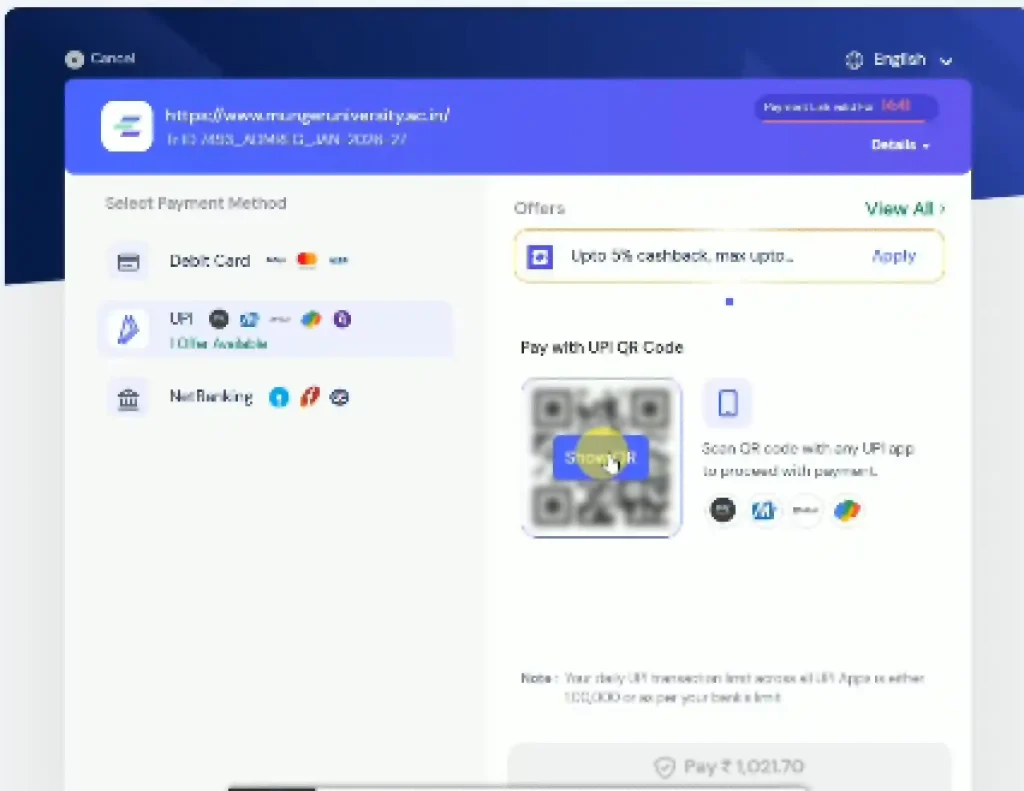Click the blue SBI bank icon in the NetBanking row

click(x=279, y=397)
